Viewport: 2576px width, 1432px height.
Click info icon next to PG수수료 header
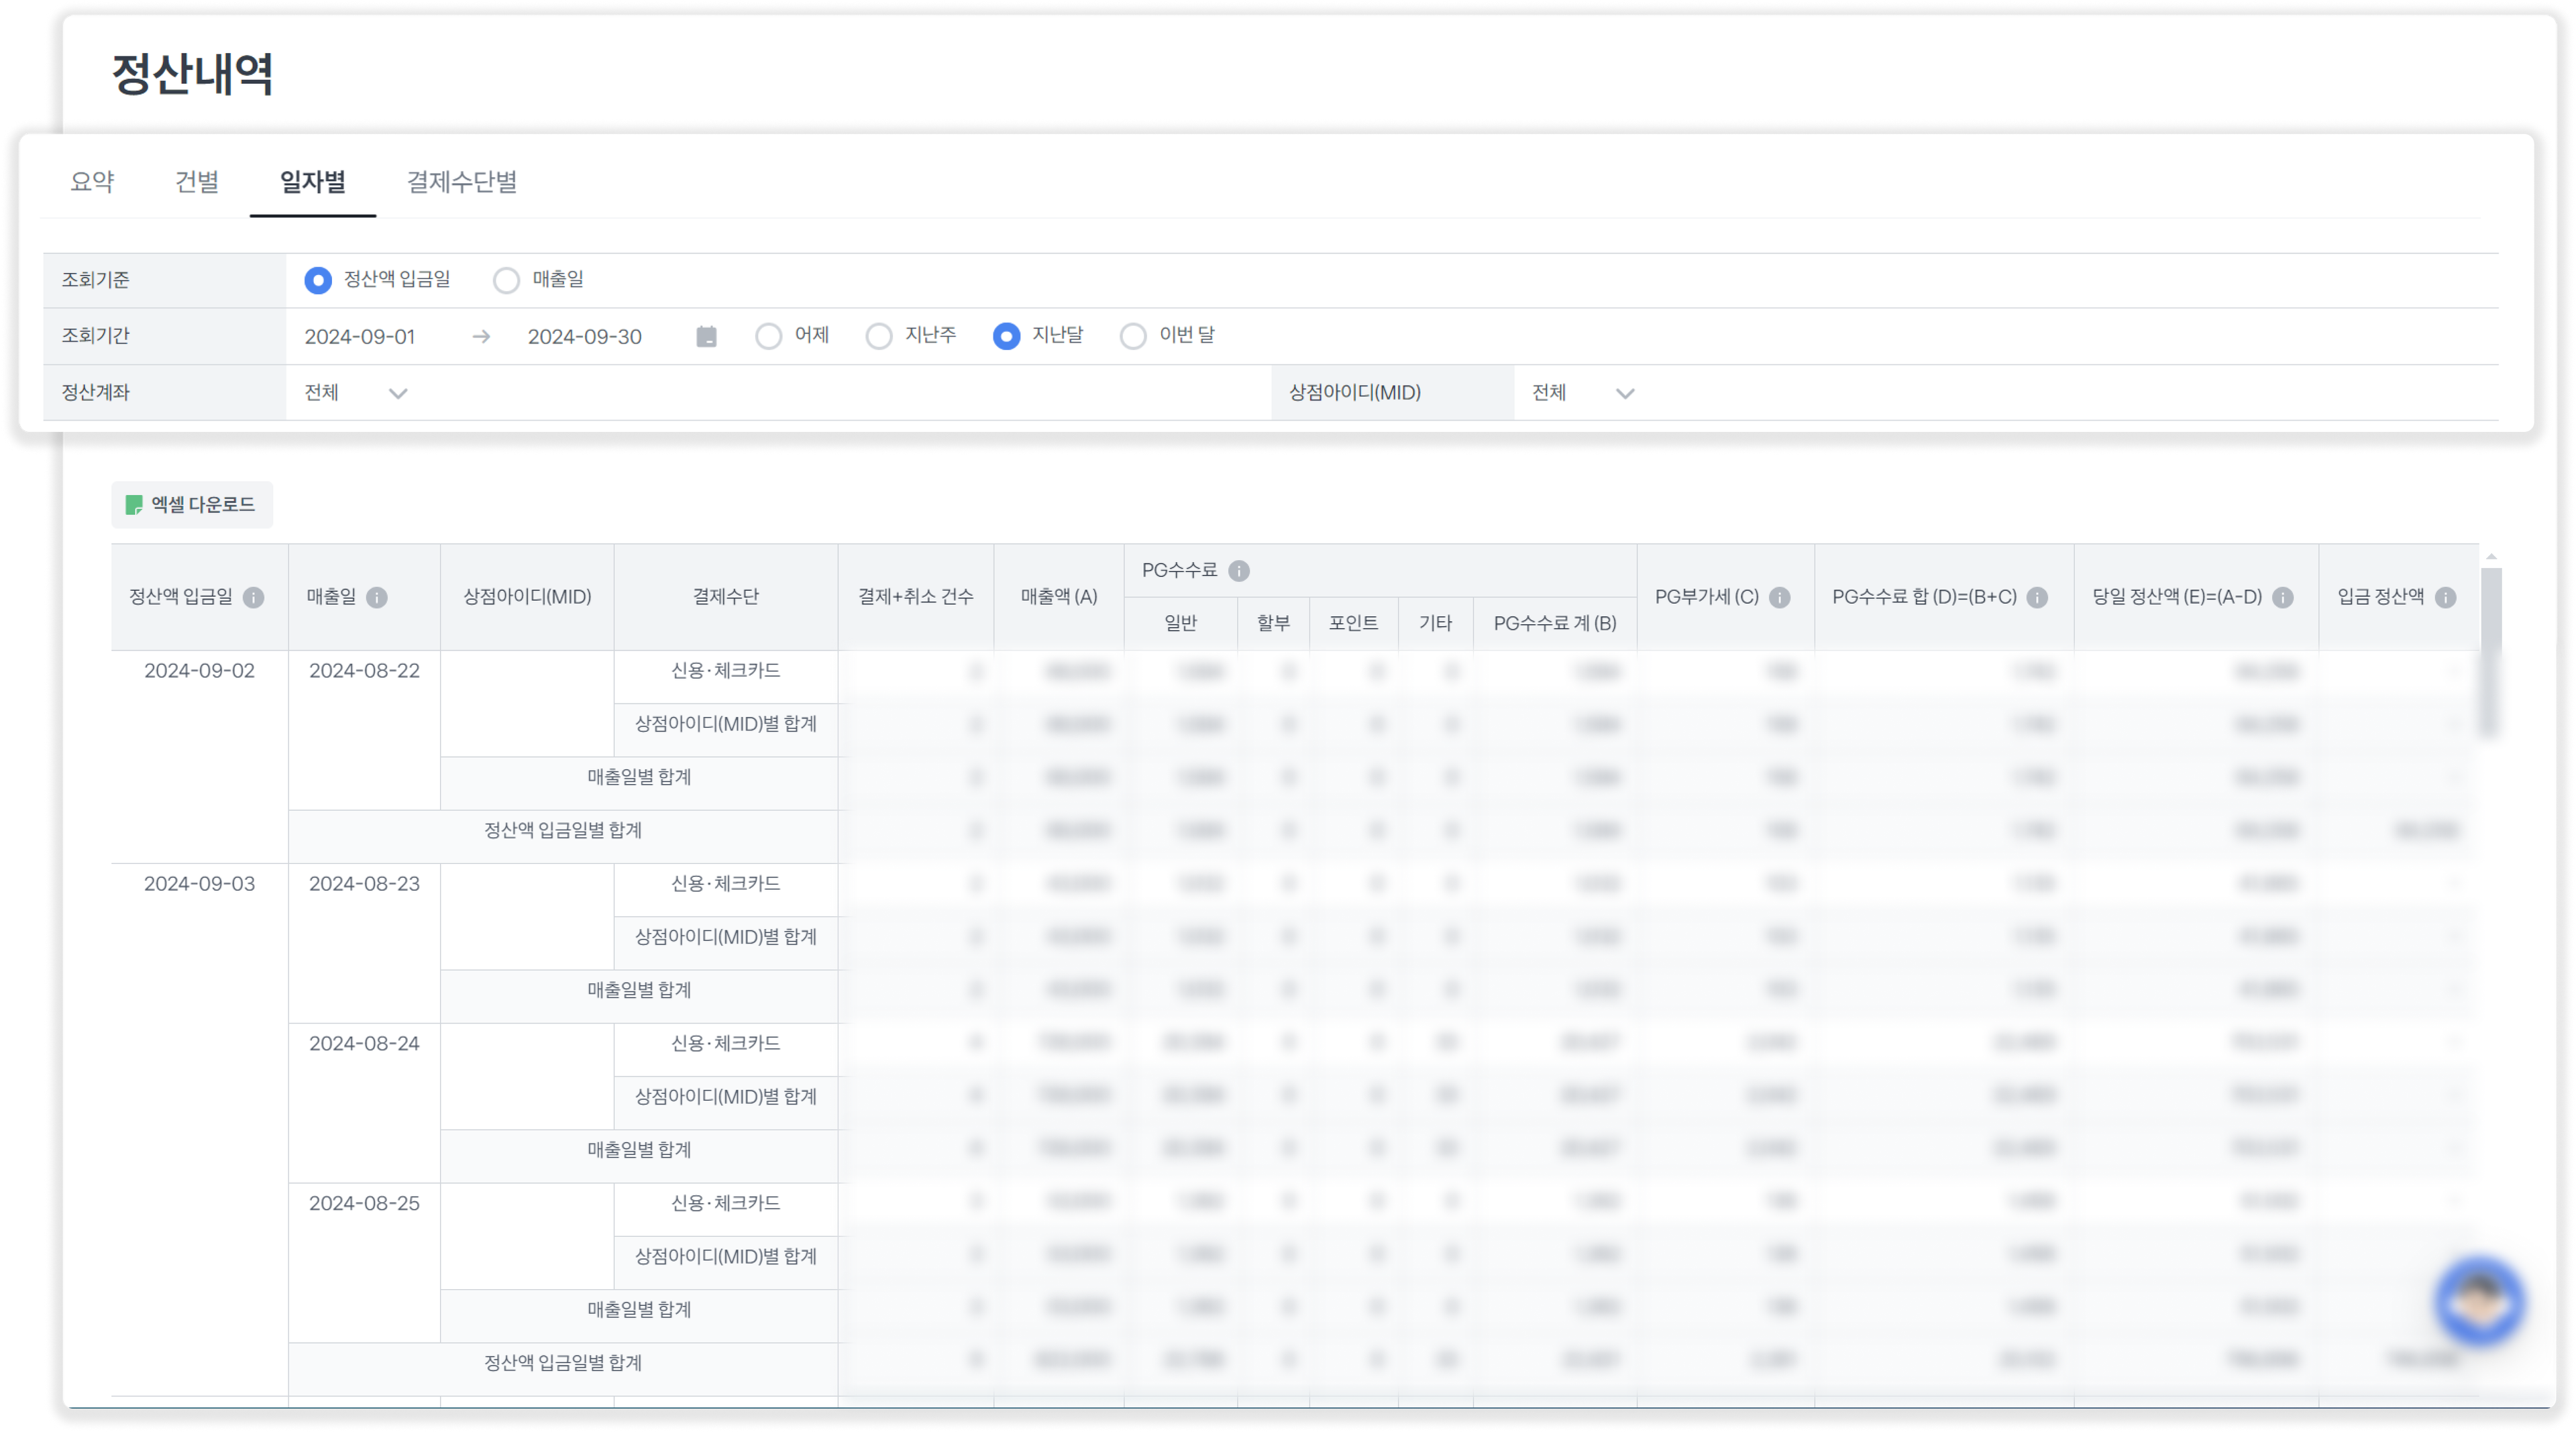click(1239, 571)
